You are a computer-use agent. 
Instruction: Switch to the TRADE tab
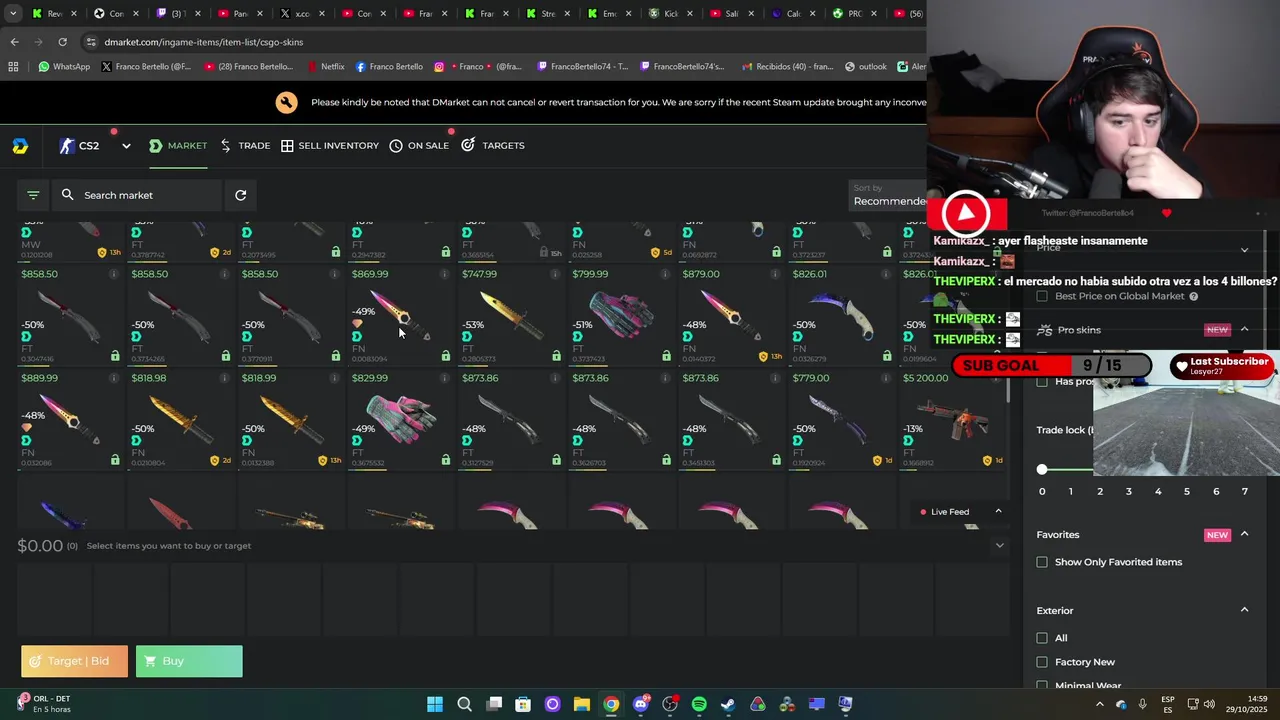pyautogui.click(x=245, y=146)
